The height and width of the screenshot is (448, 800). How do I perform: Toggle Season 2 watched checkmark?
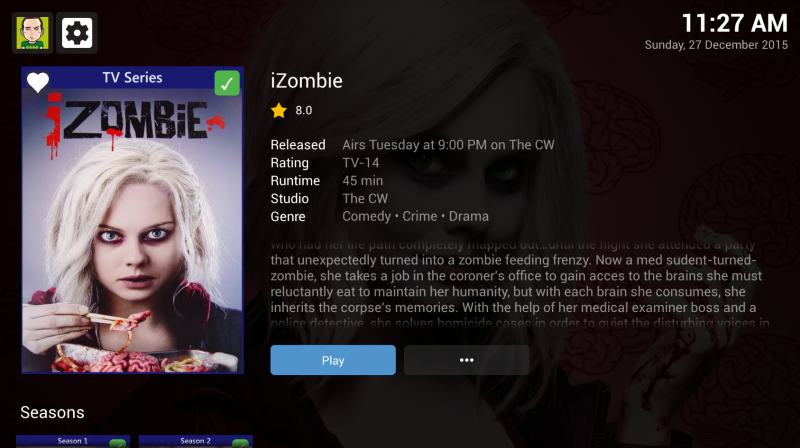(241, 443)
